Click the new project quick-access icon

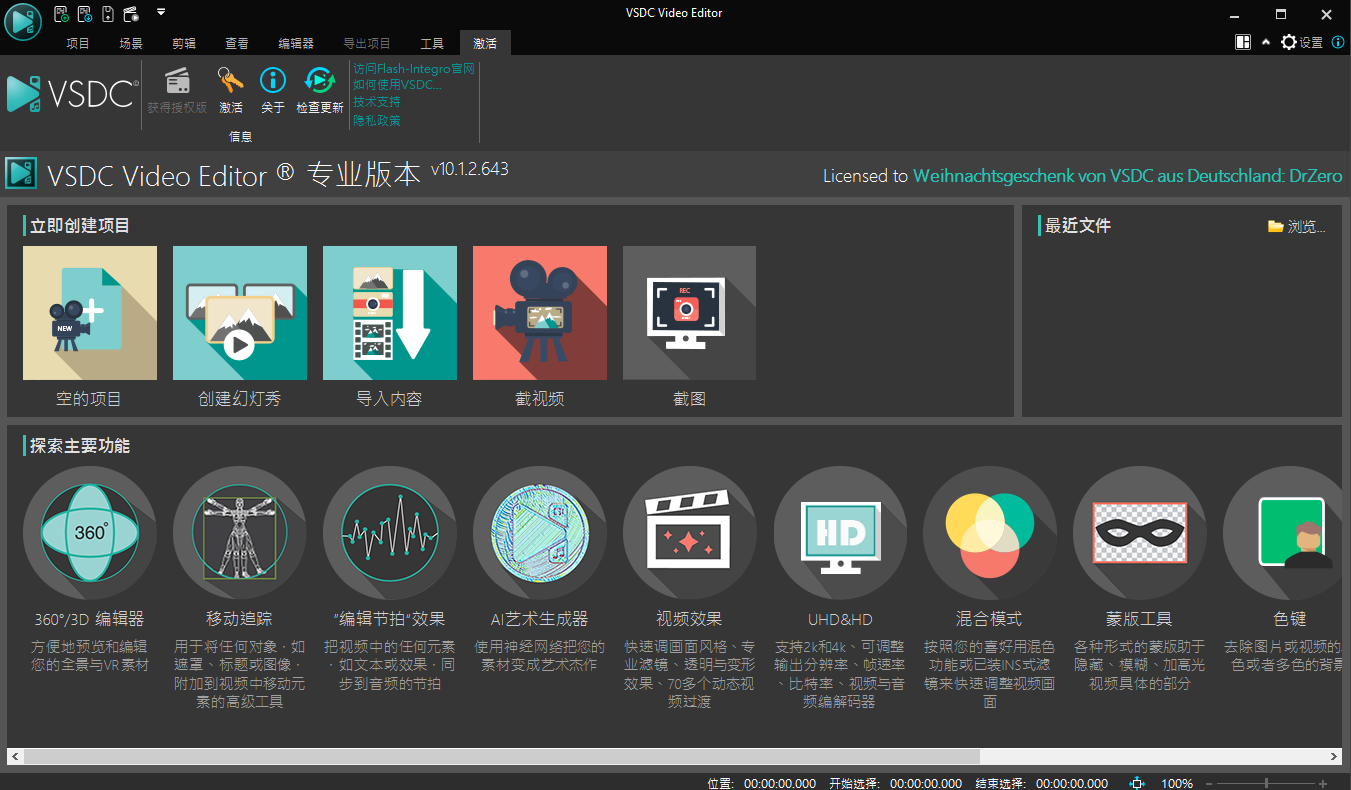[62, 14]
